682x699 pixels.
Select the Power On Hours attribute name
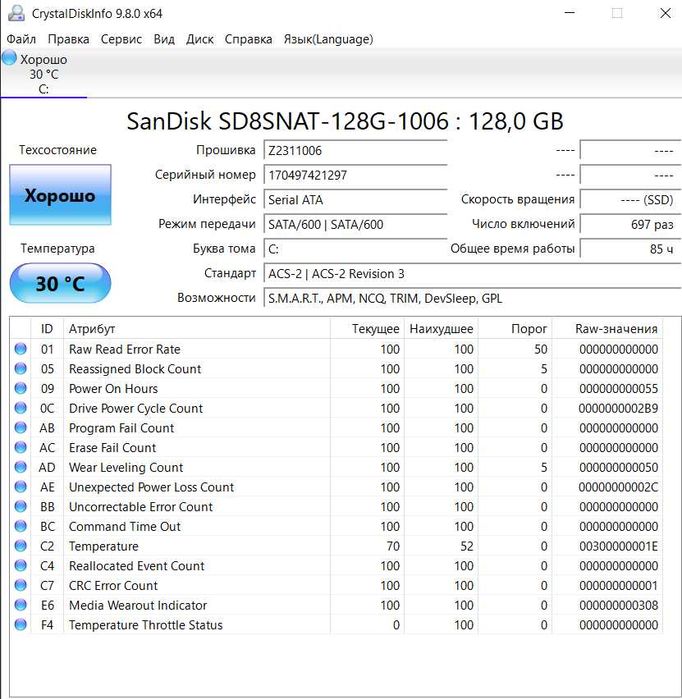point(113,388)
